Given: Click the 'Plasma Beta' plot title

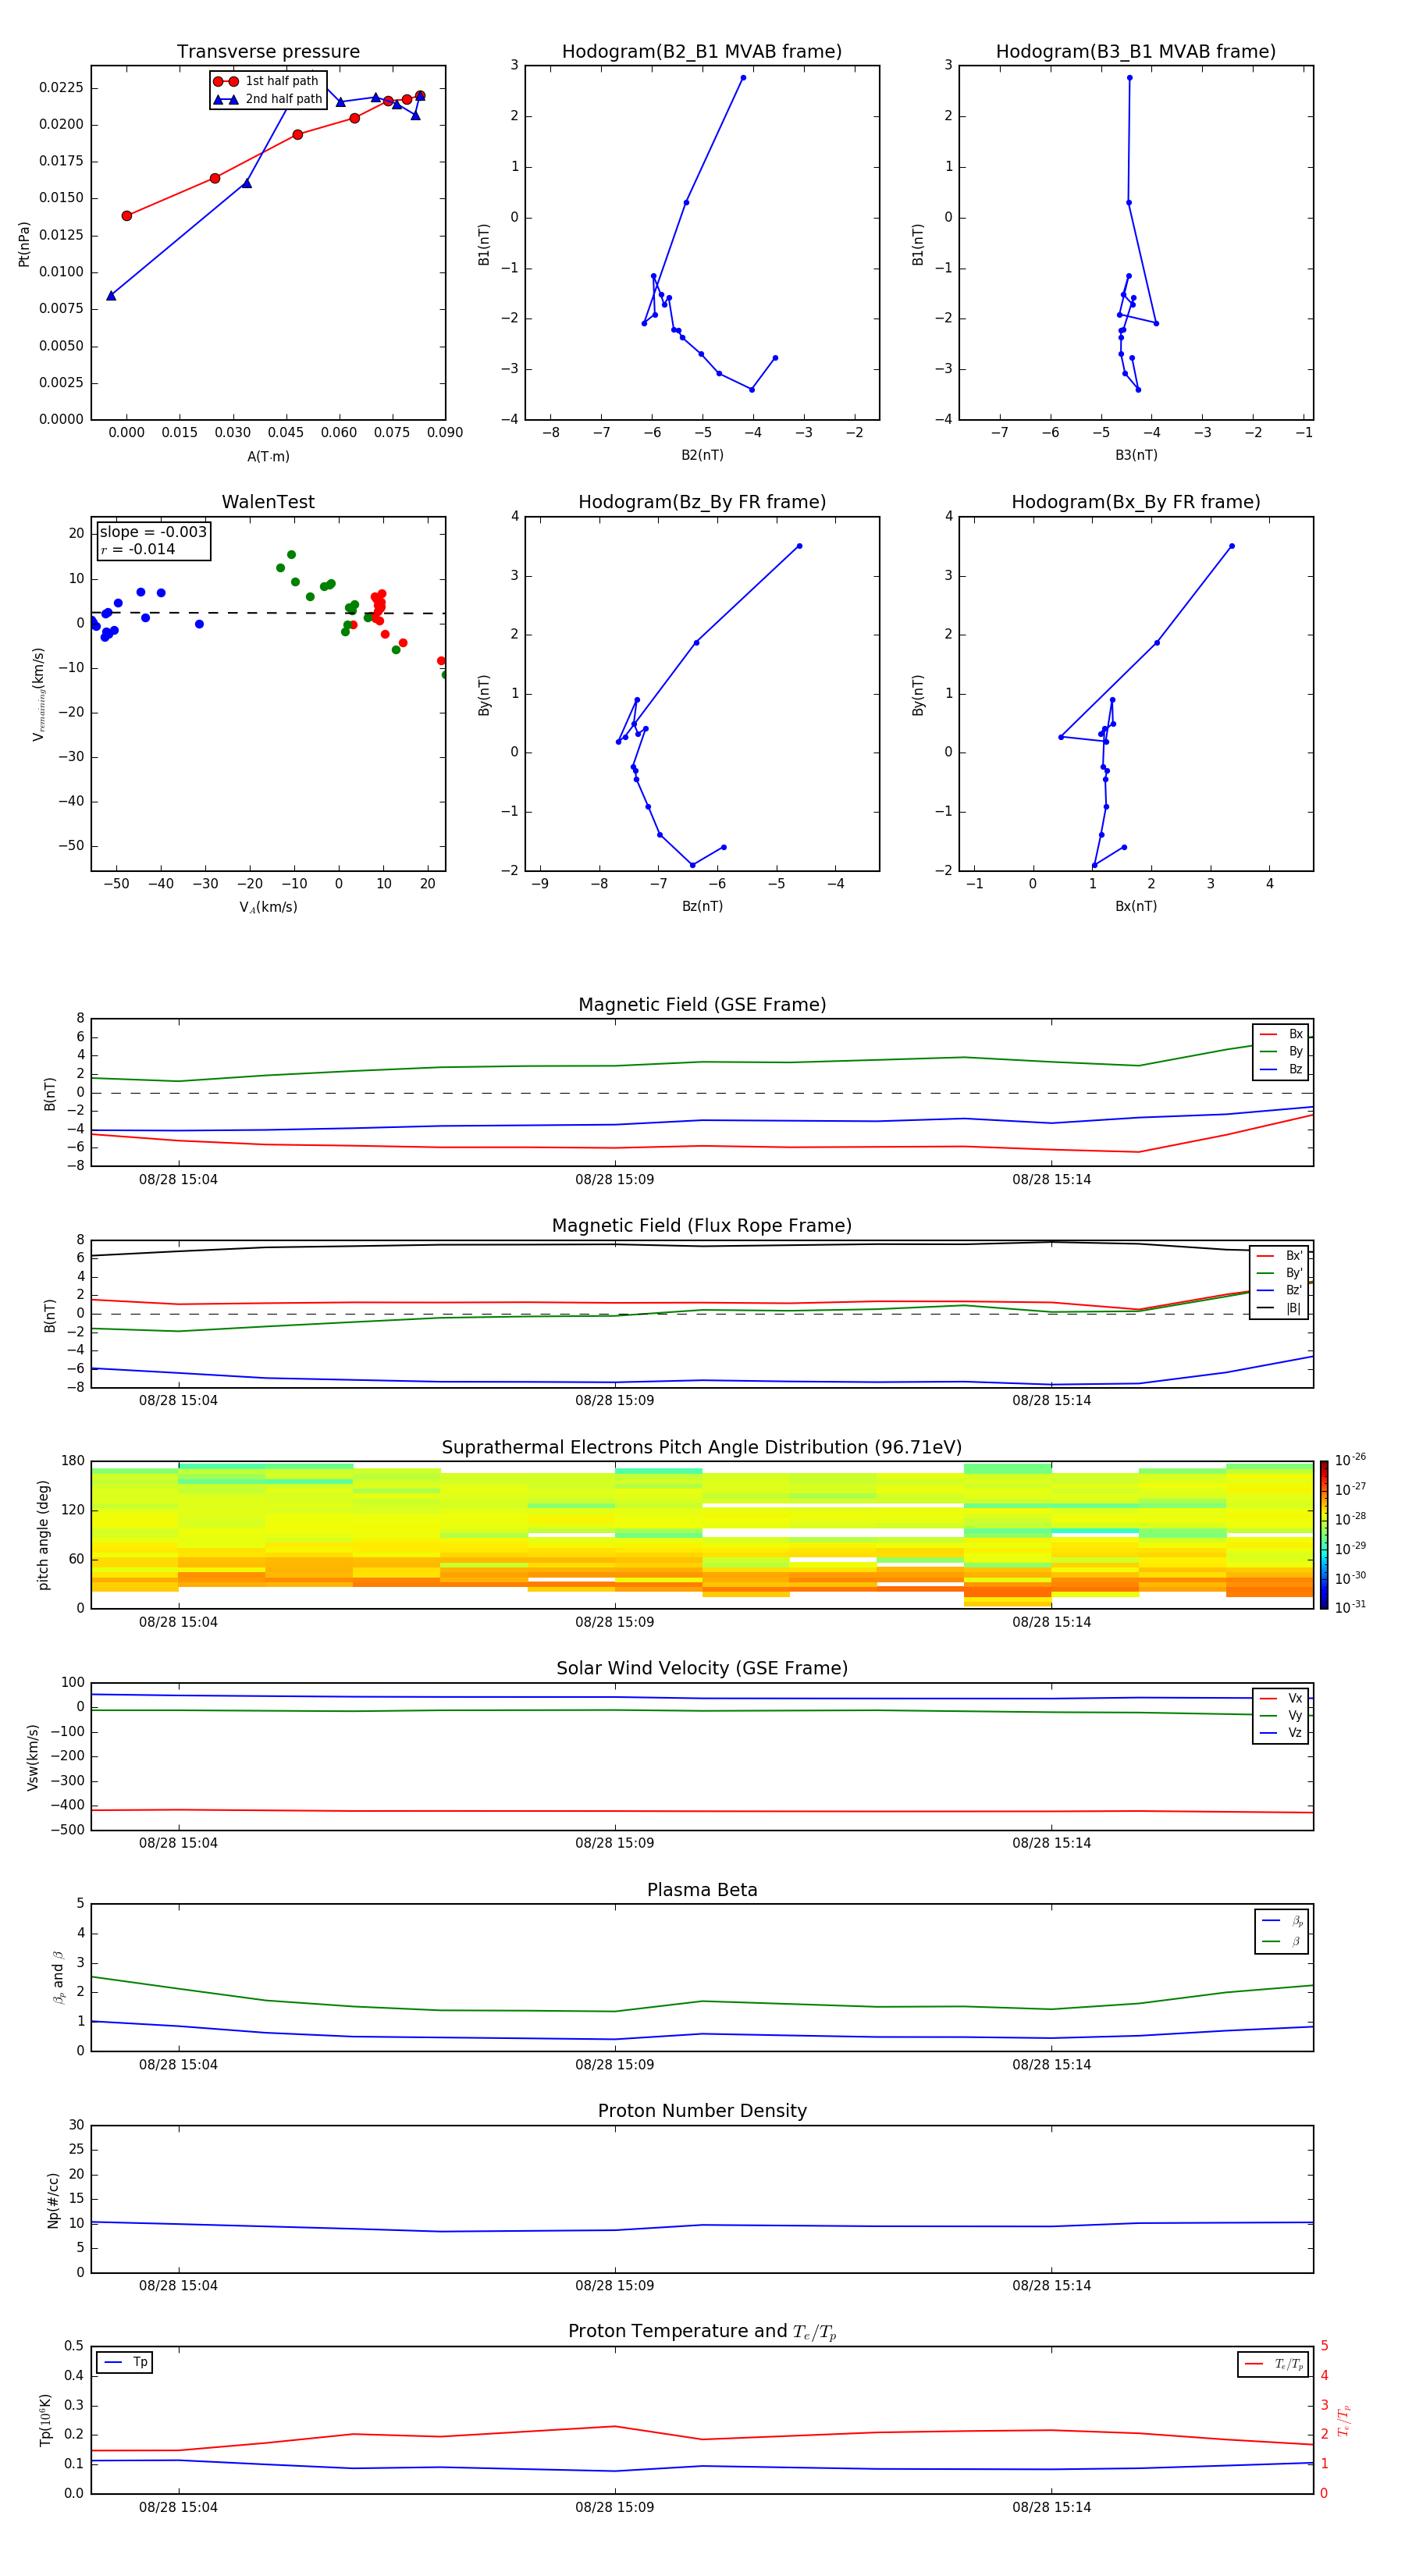Looking at the screenshot, I should click(x=702, y=1890).
